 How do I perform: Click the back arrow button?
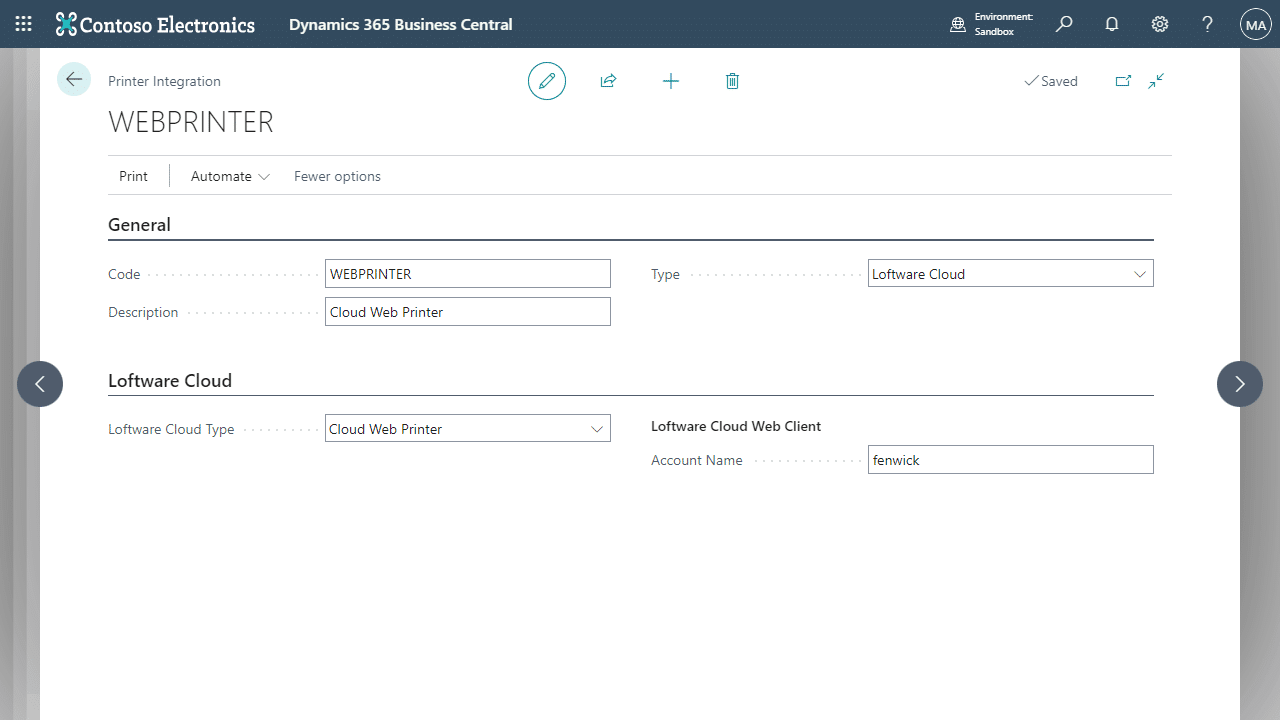pyautogui.click(x=74, y=79)
